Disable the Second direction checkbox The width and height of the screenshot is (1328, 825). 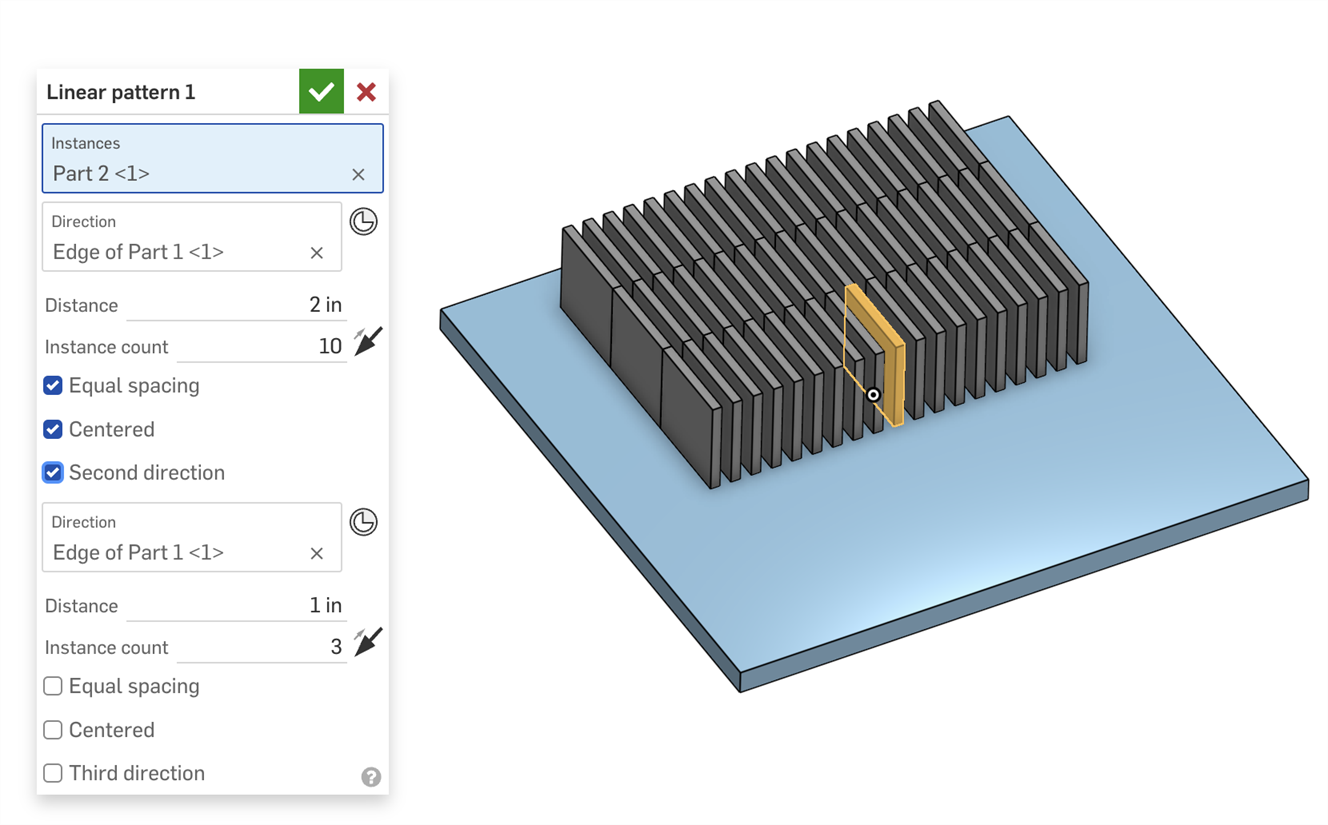53,472
